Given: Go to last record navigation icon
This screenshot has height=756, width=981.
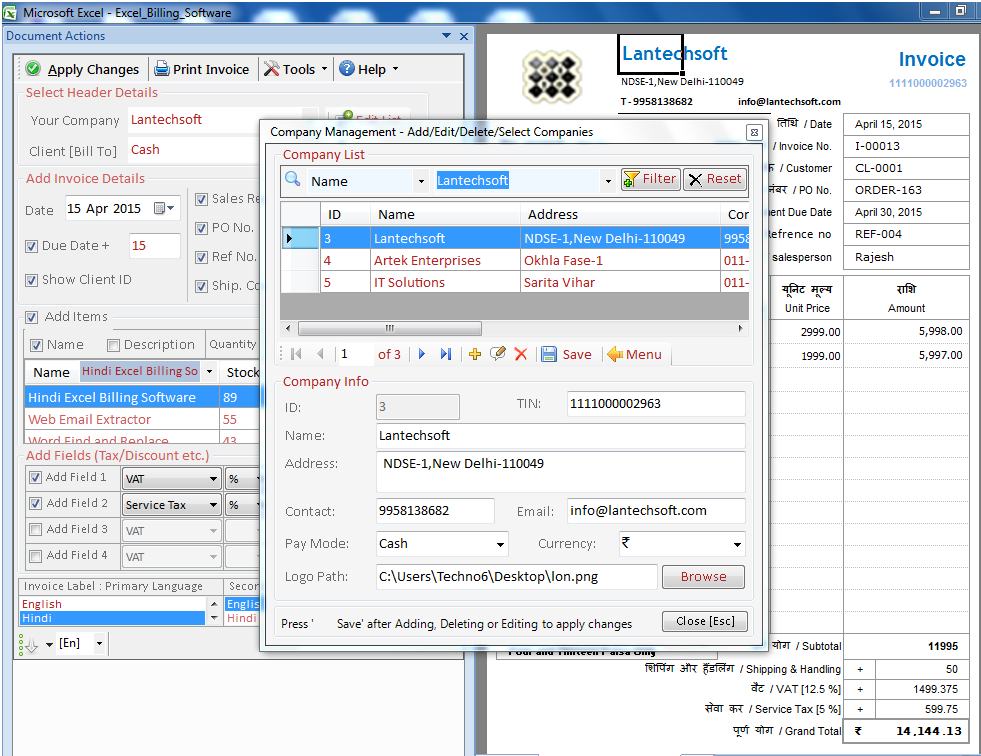Looking at the screenshot, I should [x=445, y=354].
